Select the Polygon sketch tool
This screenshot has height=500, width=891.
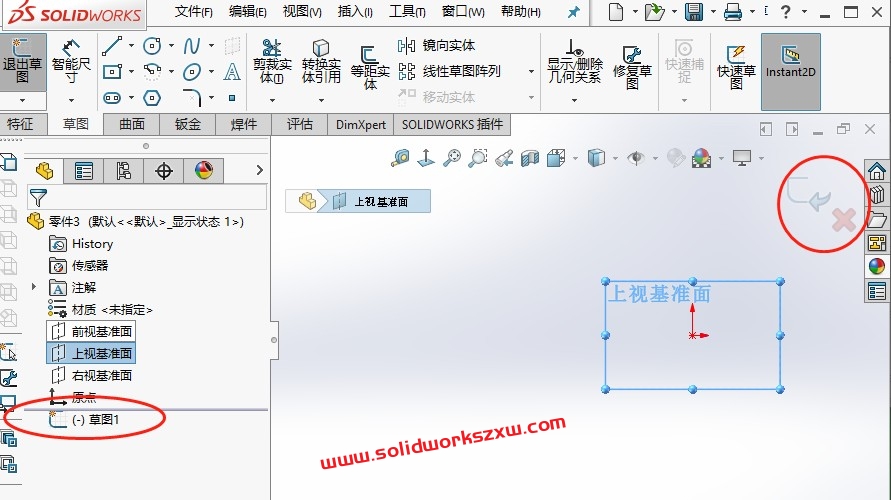click(x=152, y=98)
